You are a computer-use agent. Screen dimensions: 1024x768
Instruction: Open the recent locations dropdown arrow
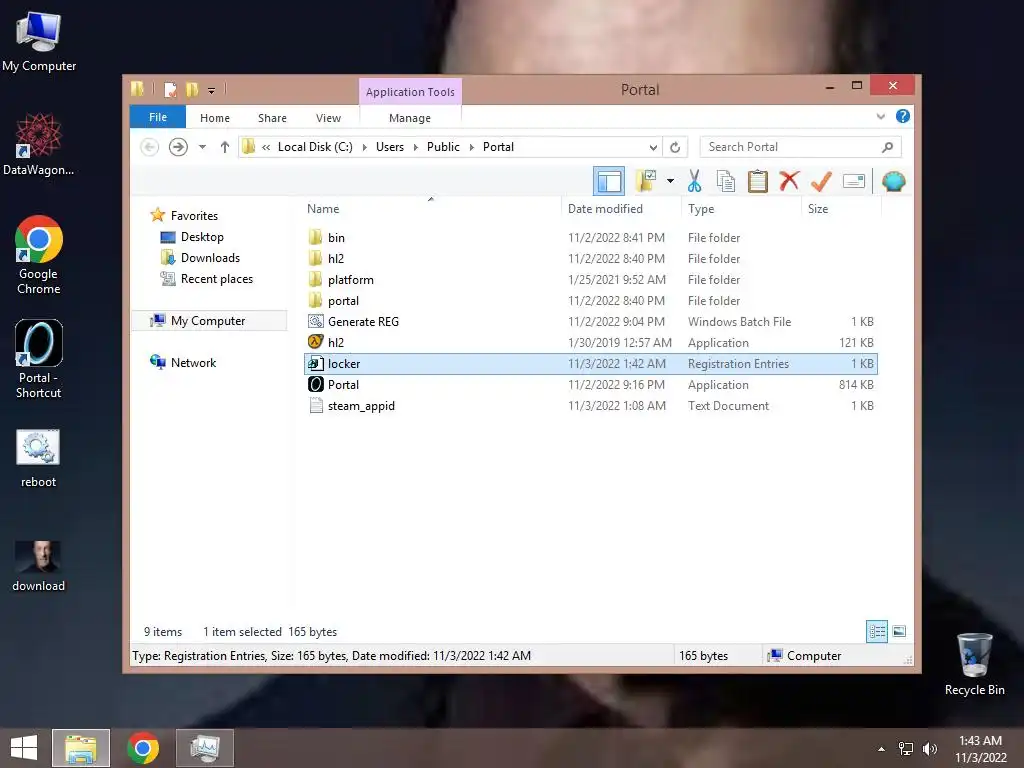click(202, 147)
